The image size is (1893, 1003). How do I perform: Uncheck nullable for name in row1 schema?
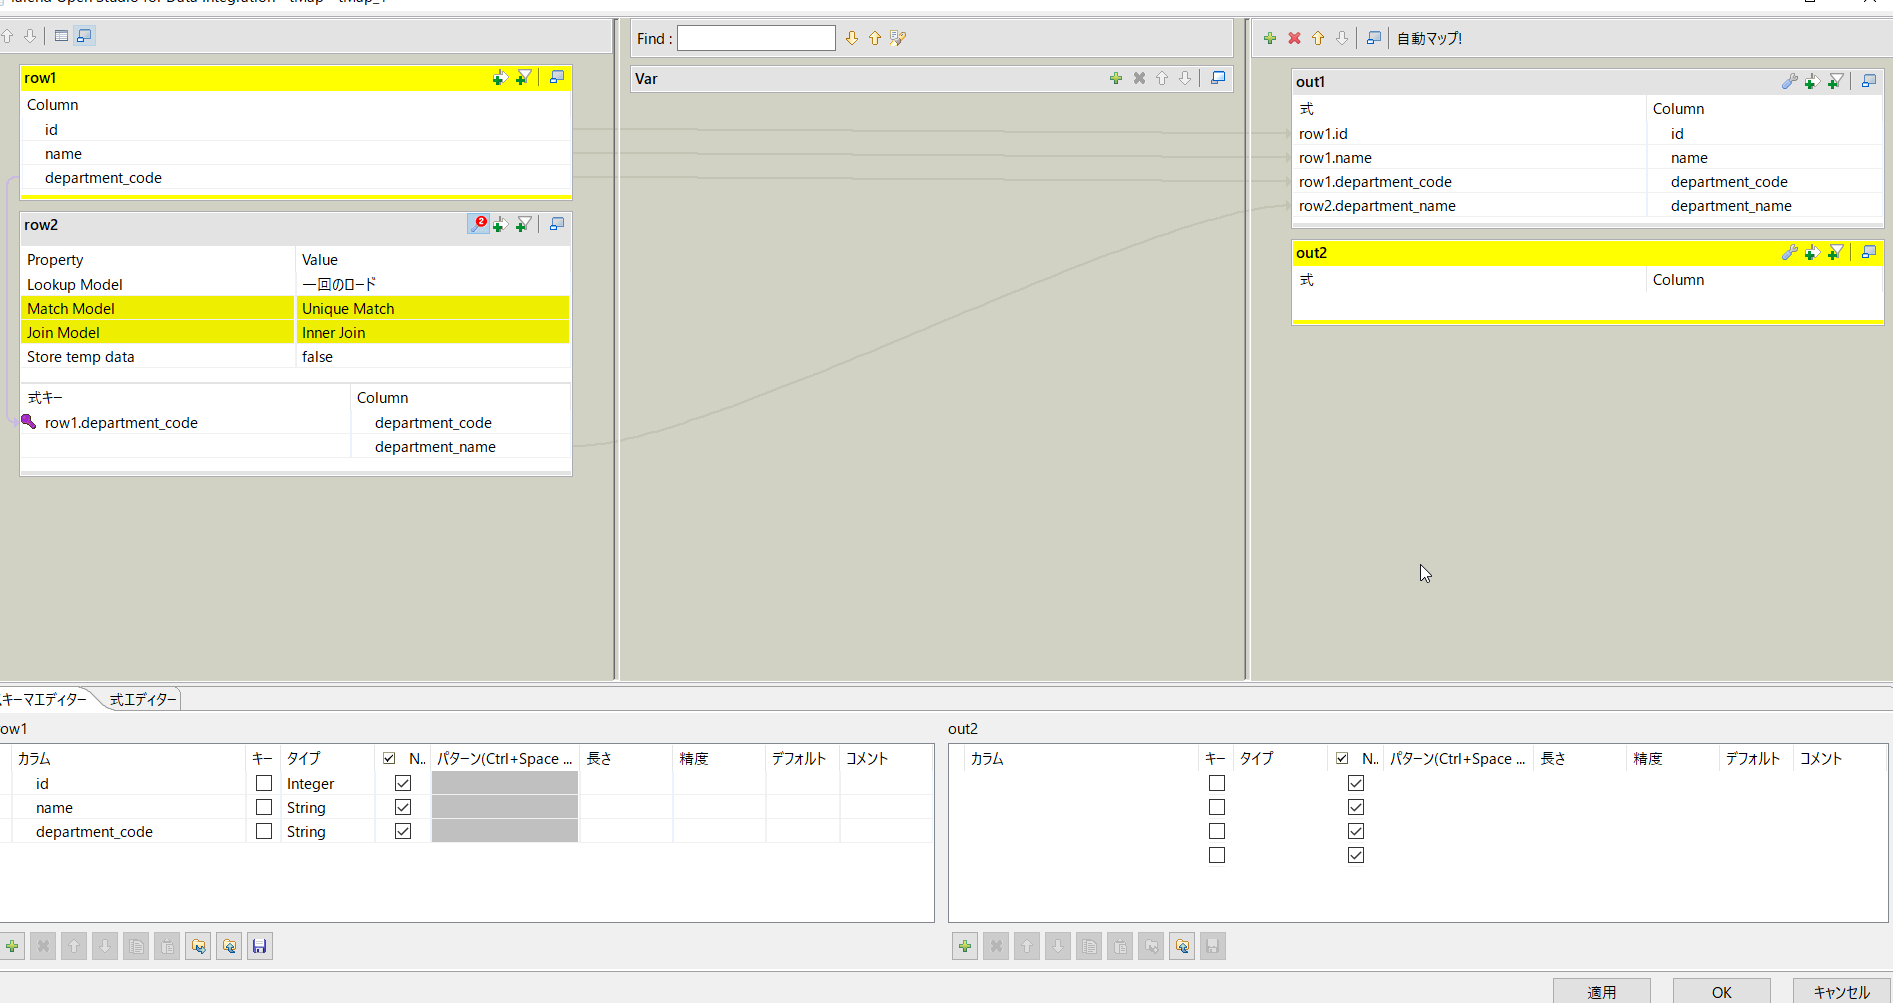point(403,807)
